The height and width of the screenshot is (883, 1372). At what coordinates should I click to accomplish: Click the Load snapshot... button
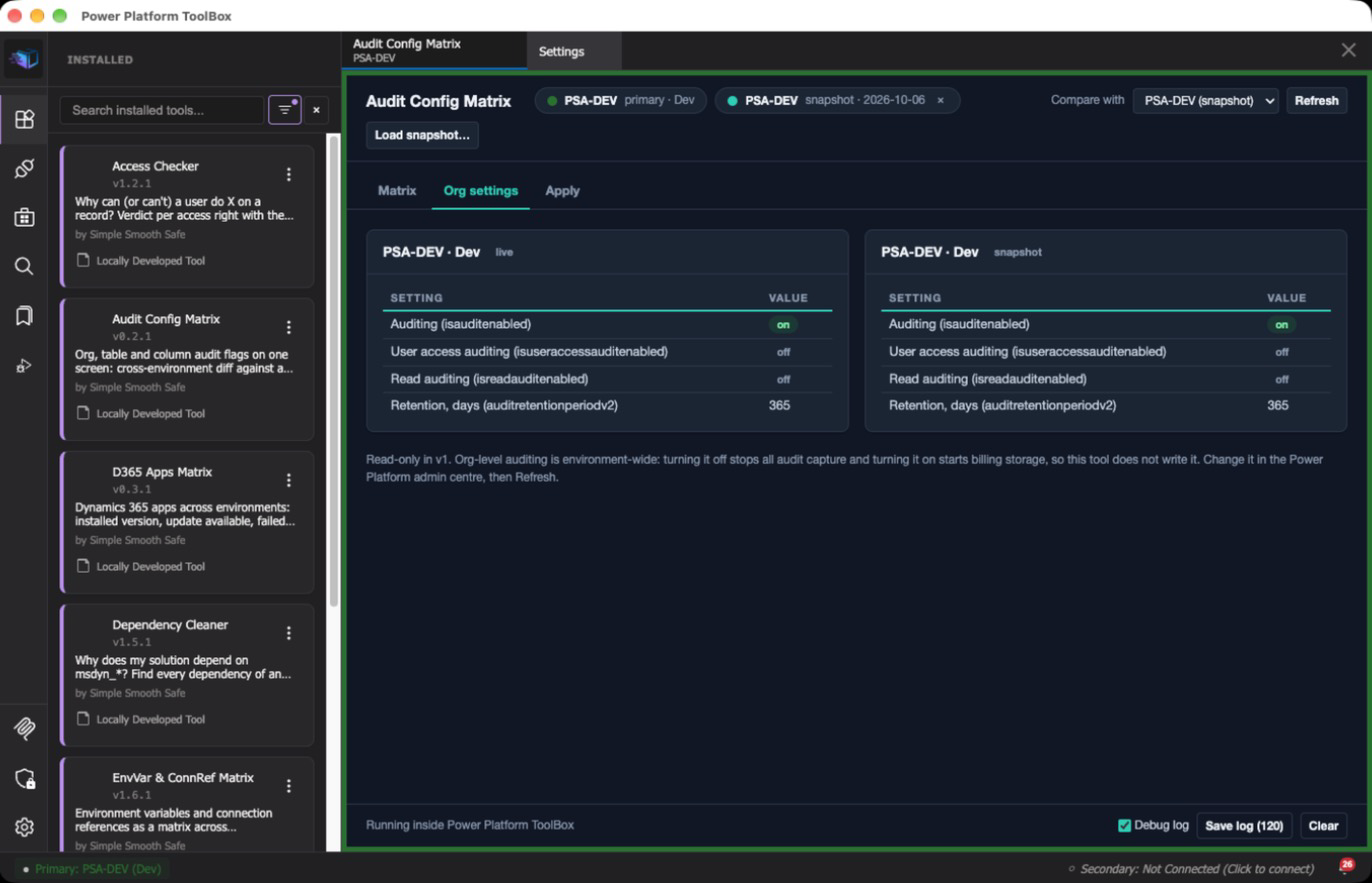[x=422, y=135]
